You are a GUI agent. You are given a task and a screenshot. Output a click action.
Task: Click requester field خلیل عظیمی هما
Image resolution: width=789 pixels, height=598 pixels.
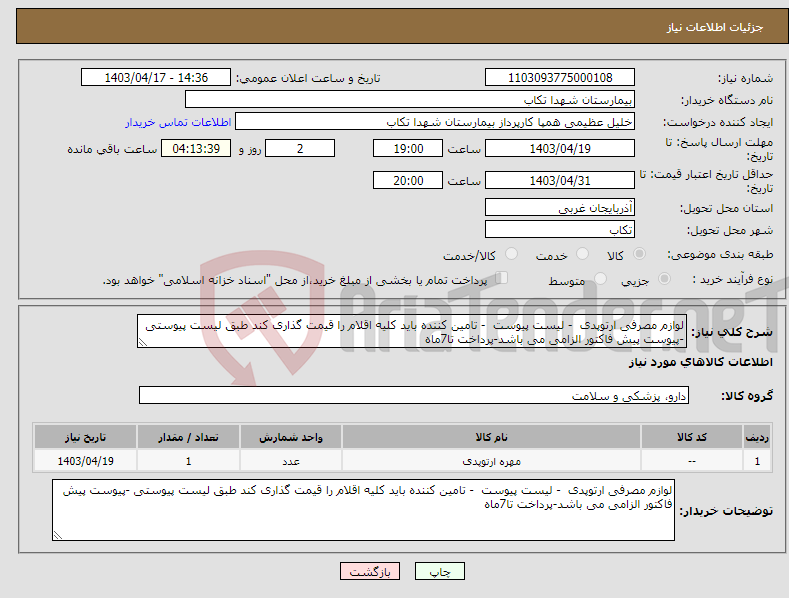435,121
